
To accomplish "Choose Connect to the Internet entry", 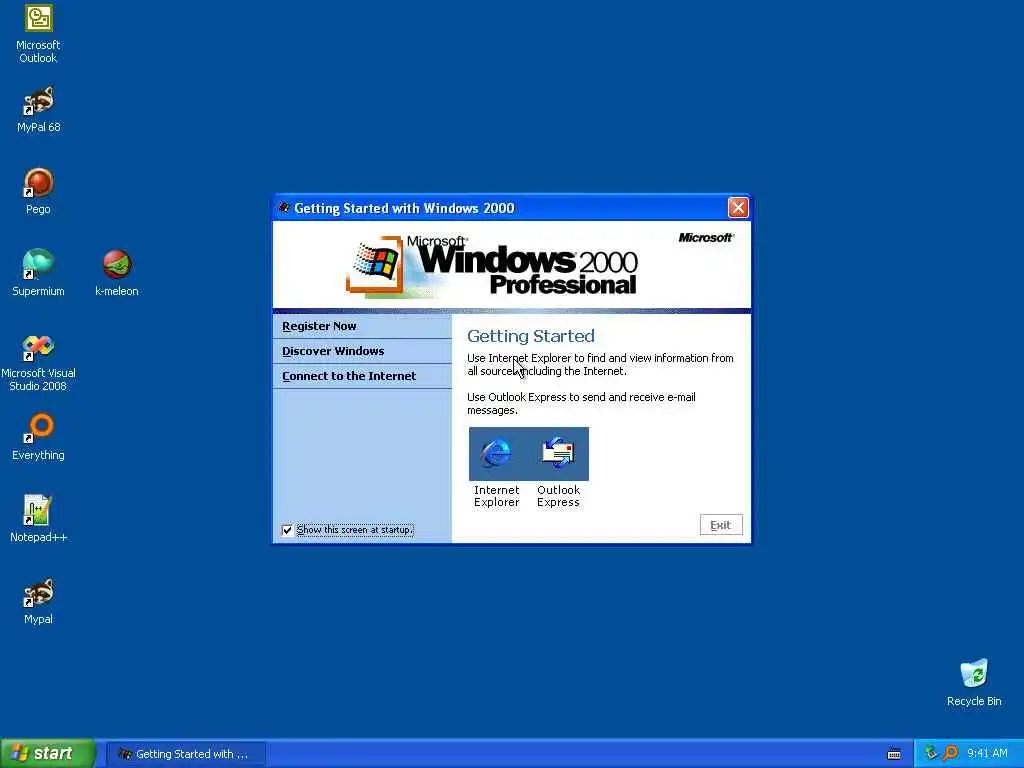I will pyautogui.click(x=362, y=376).
